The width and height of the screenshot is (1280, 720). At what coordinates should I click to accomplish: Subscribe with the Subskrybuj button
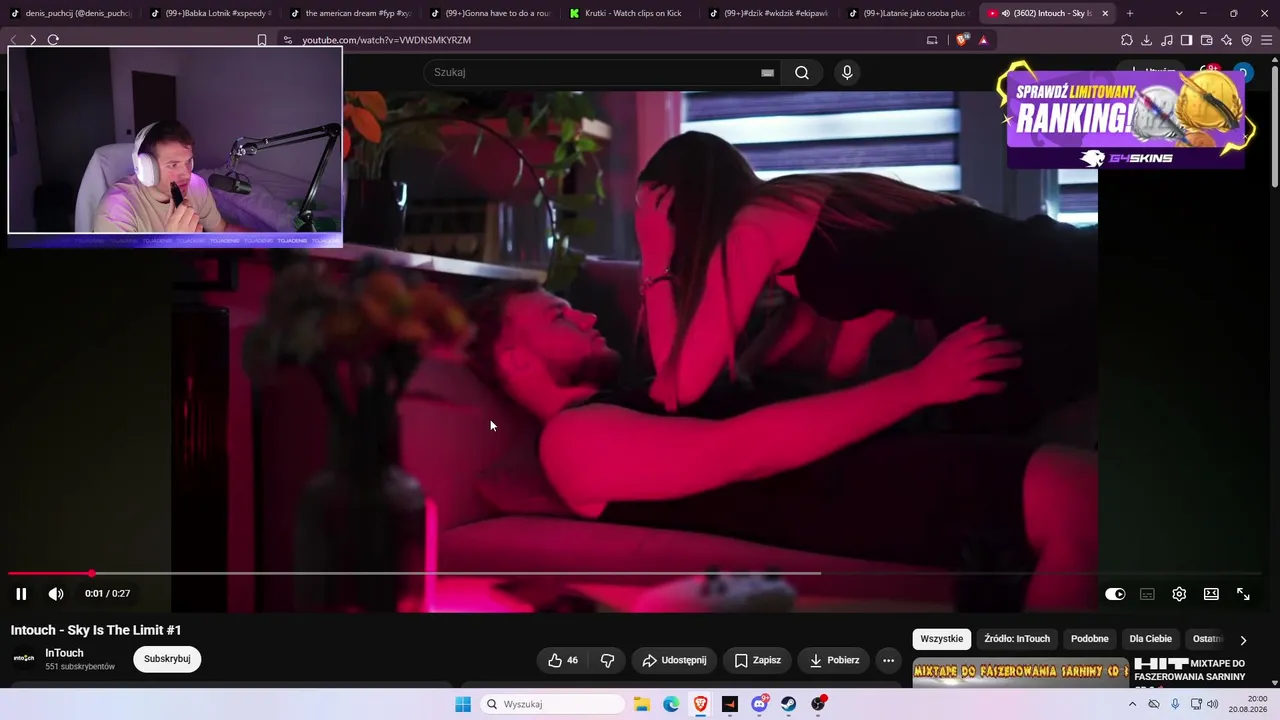[167, 659]
